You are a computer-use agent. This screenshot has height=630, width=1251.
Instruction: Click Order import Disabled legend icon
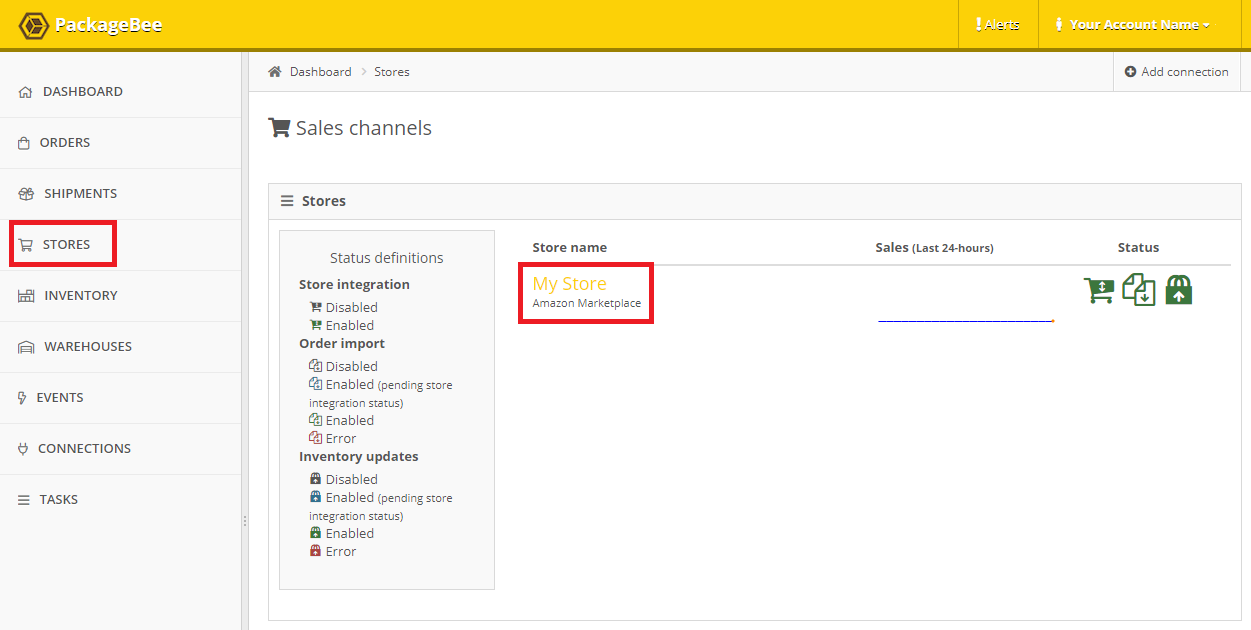pos(316,366)
